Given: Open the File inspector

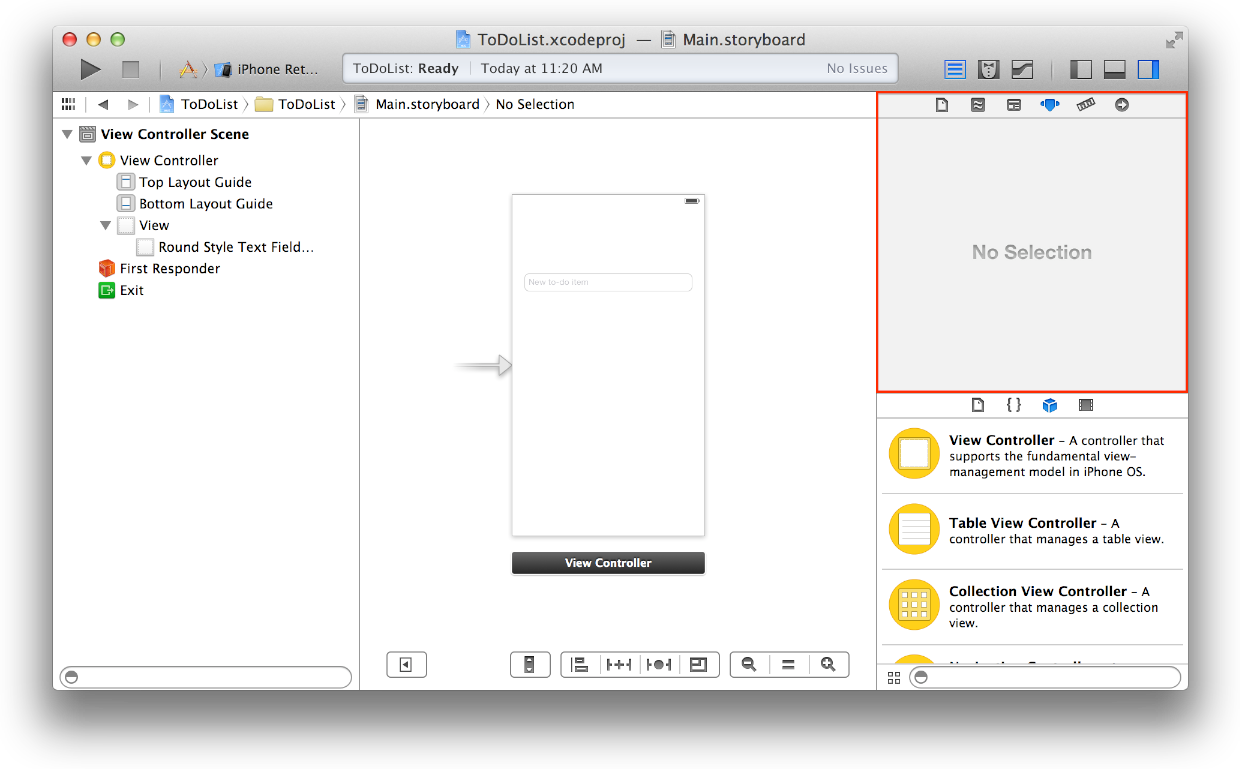Looking at the screenshot, I should pyautogui.click(x=942, y=105).
